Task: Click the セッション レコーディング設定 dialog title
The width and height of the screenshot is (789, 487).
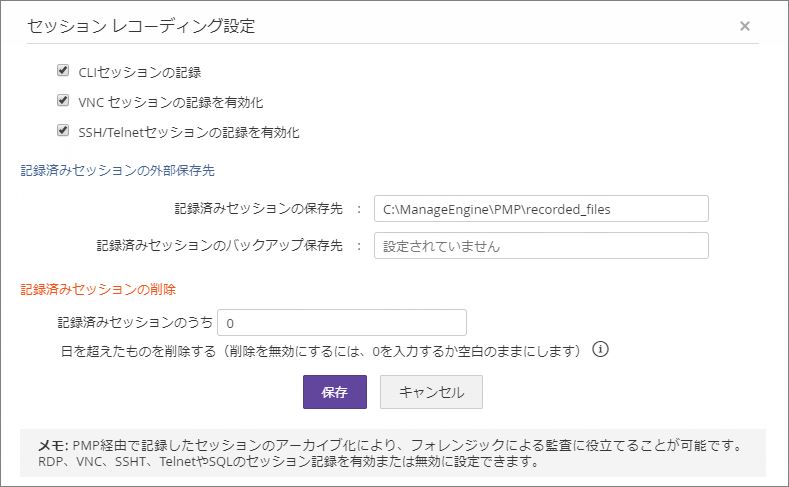Action: point(141,26)
